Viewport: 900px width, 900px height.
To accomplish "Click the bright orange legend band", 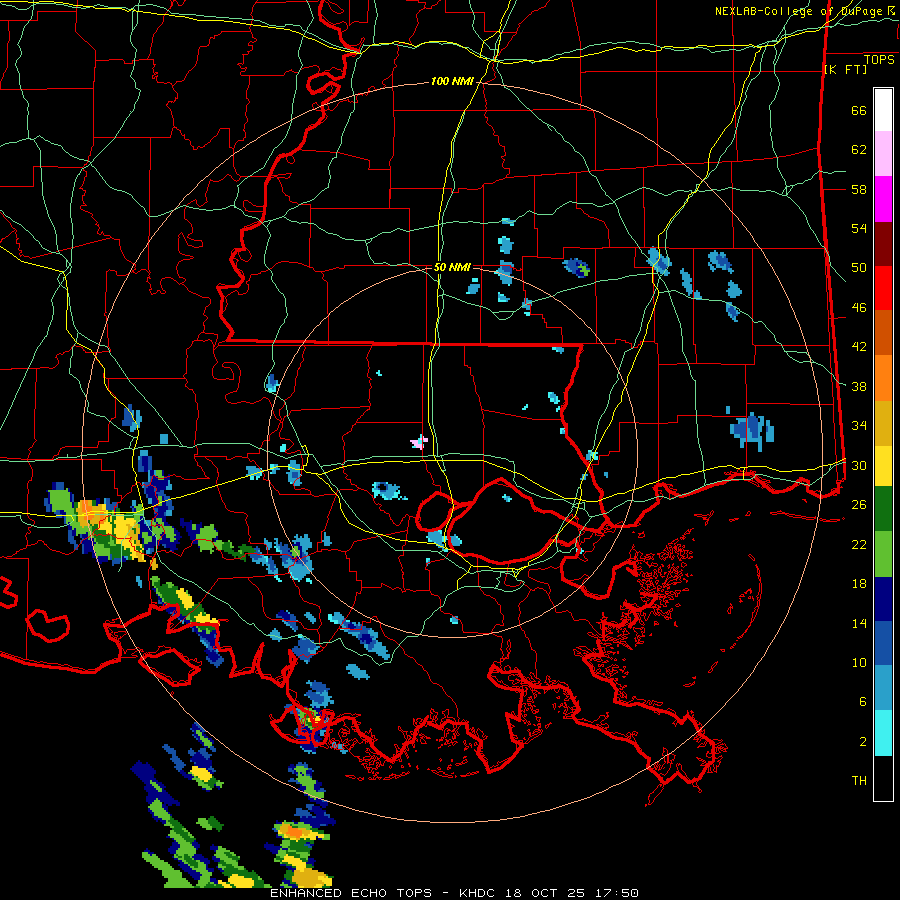I will [x=883, y=378].
